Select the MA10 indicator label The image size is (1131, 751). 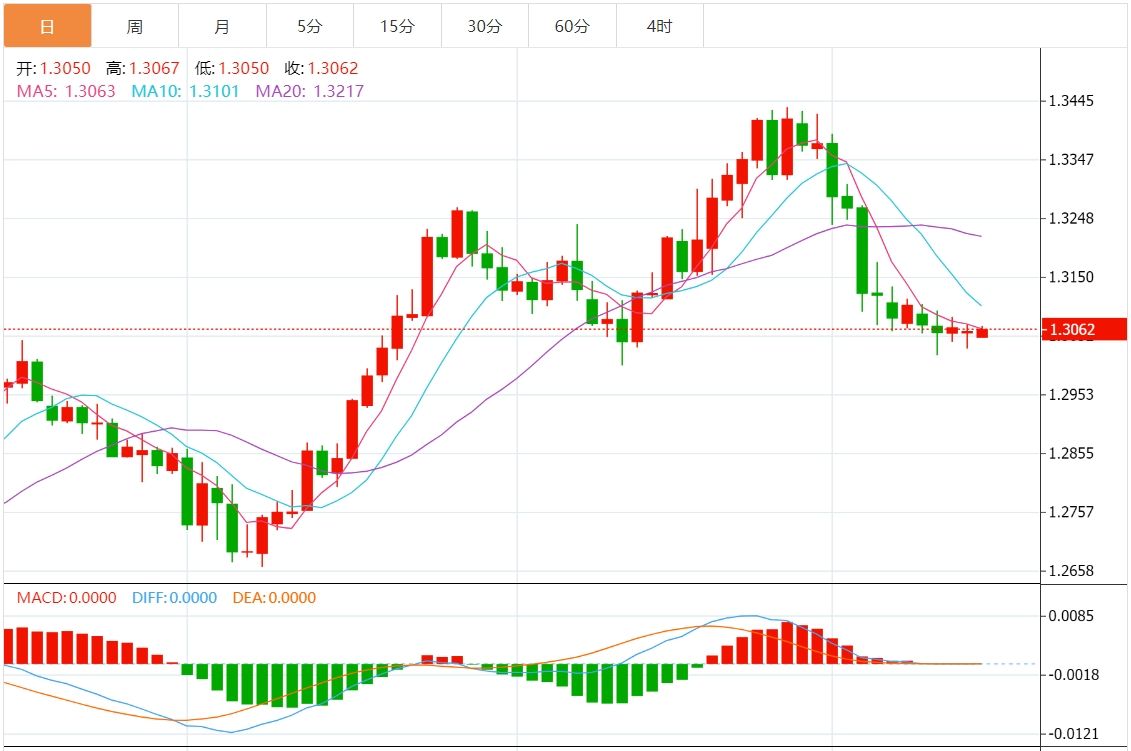185,91
